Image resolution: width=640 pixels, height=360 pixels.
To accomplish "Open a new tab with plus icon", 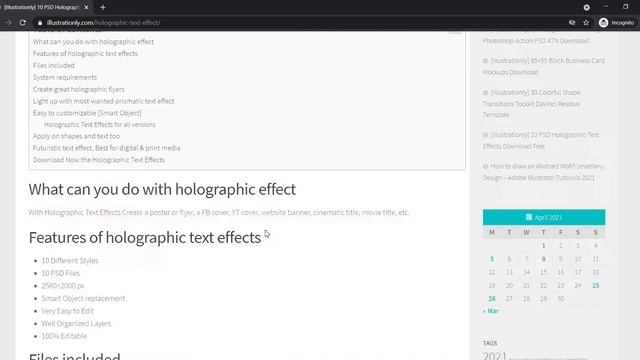I will [103, 7].
